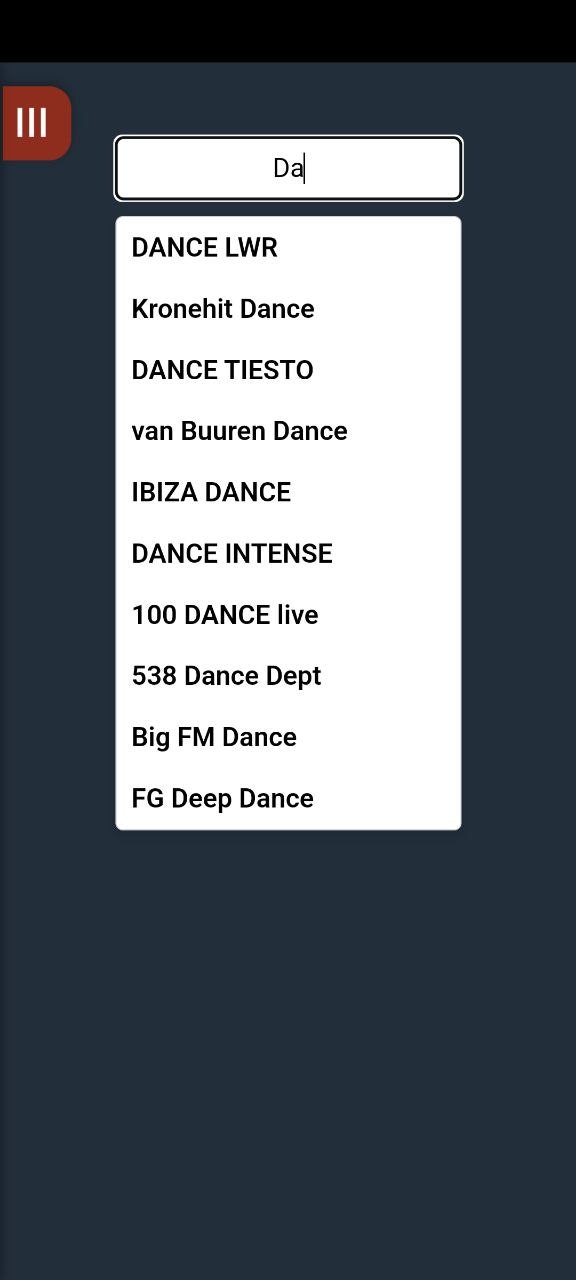Open the 538 Dance Dept result
The height and width of the screenshot is (1280, 576).
[288, 675]
